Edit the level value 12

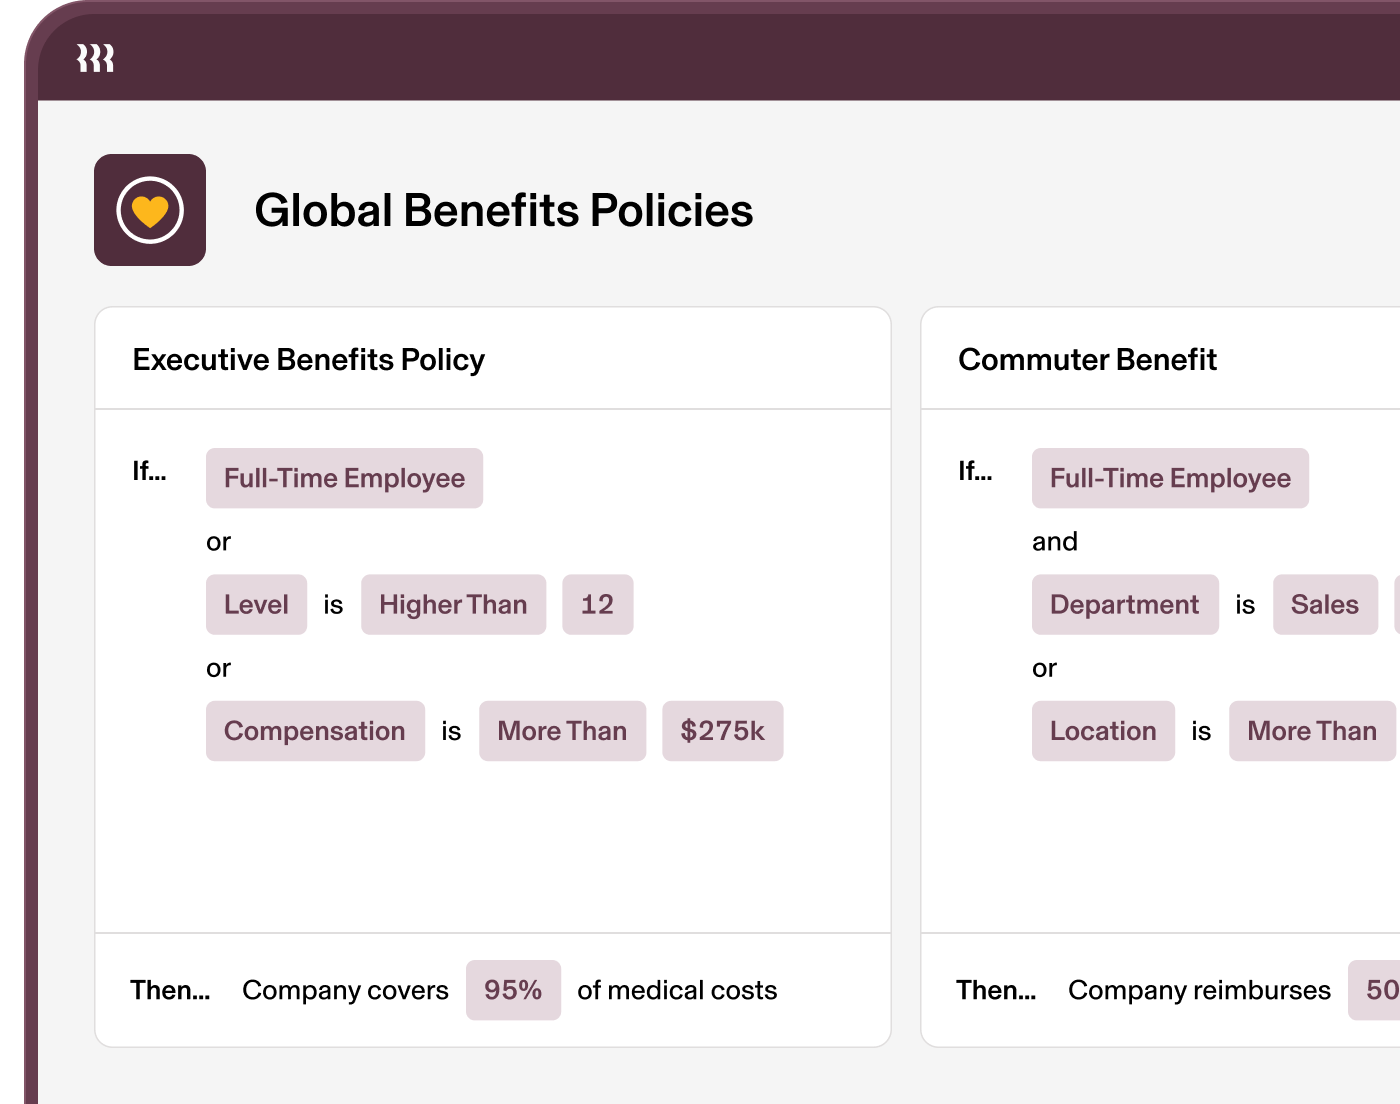pos(597,604)
